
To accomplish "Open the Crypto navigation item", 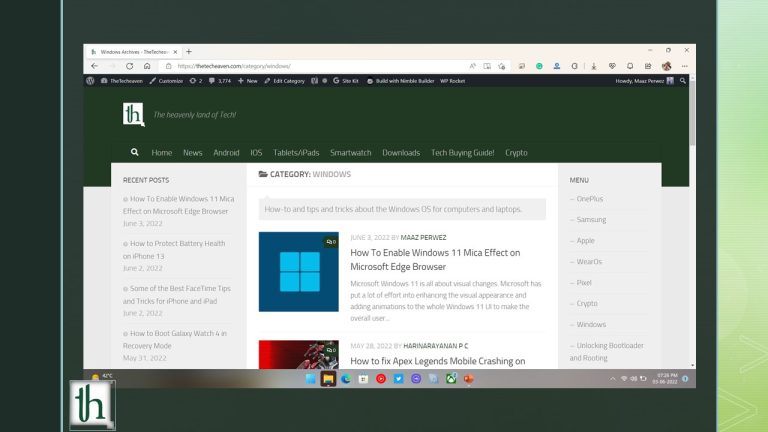I will coord(516,153).
